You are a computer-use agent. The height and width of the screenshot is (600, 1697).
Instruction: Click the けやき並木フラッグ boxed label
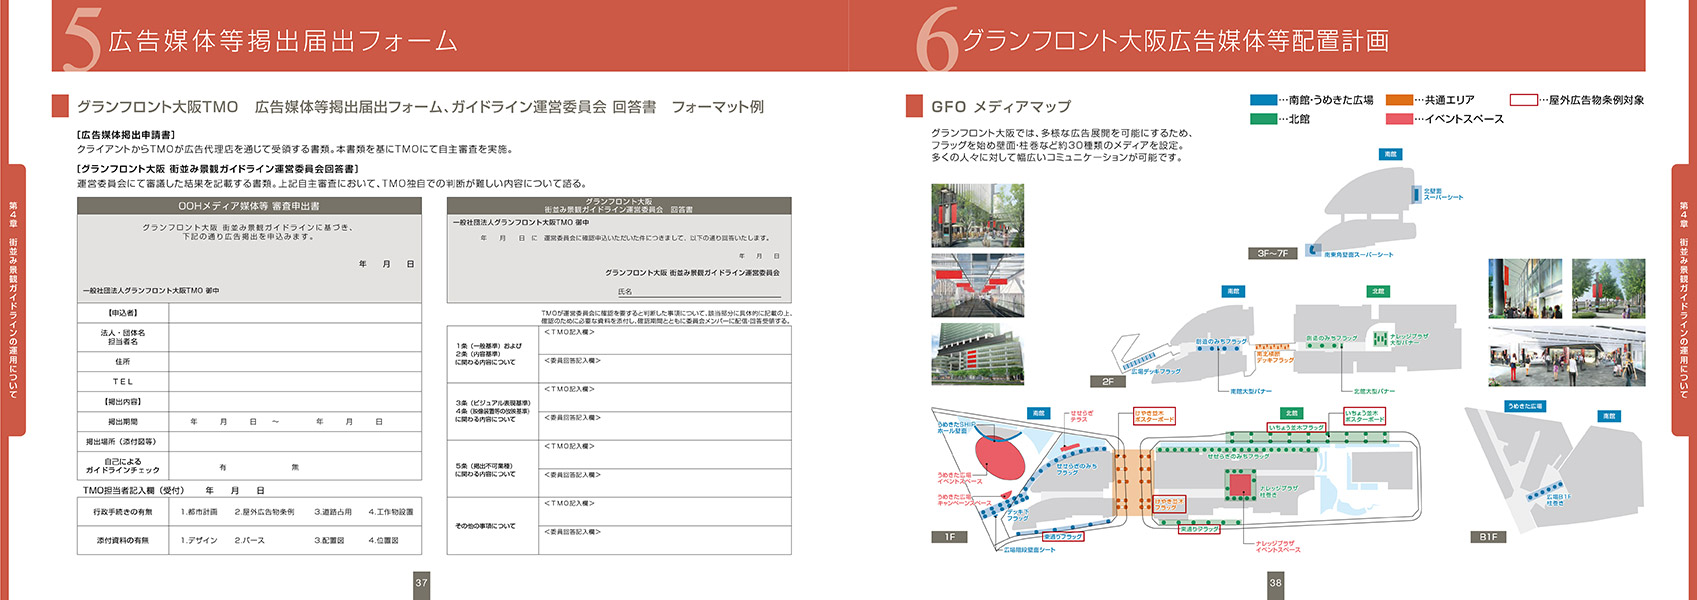coord(1168,504)
